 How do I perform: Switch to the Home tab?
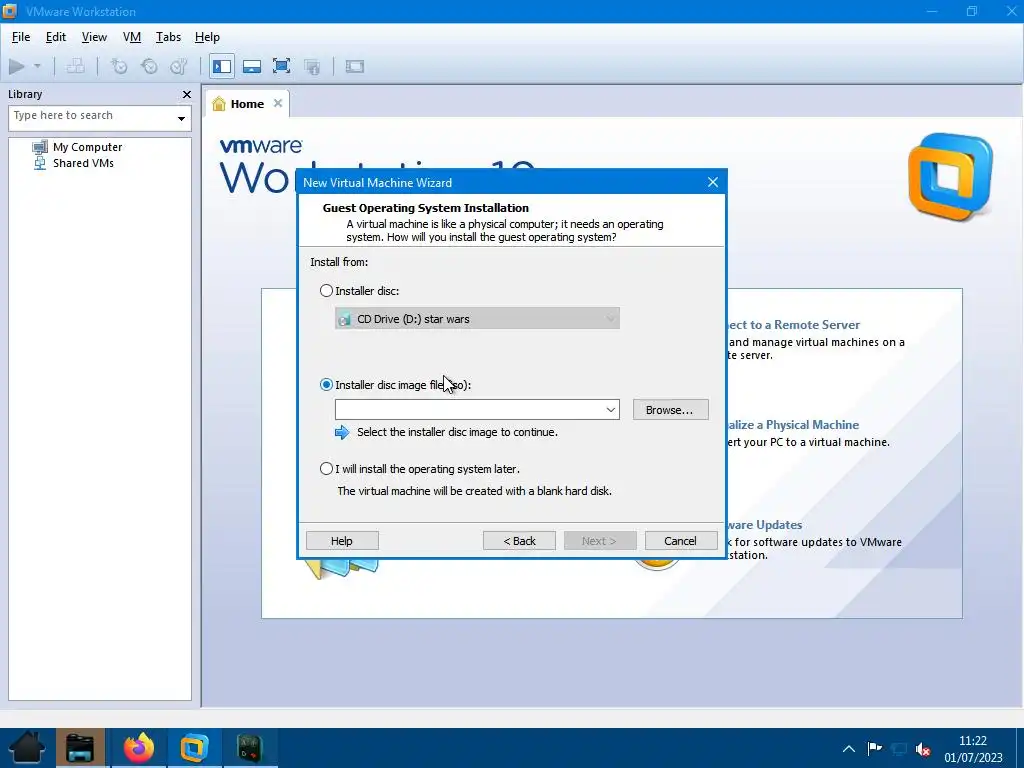tap(247, 104)
